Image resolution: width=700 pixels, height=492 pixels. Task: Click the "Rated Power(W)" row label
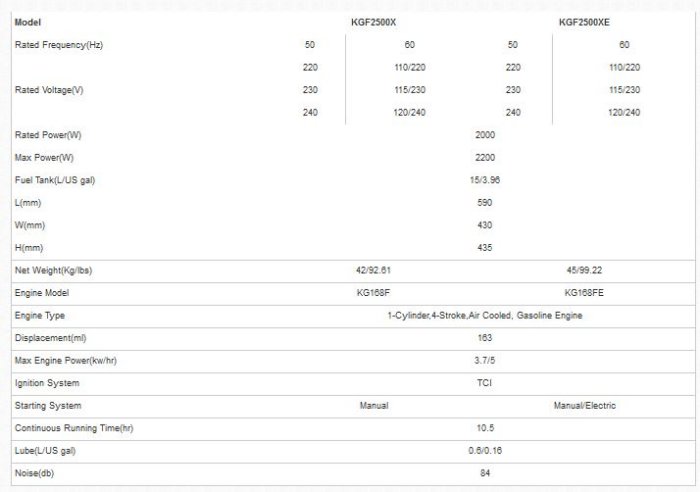click(48, 135)
